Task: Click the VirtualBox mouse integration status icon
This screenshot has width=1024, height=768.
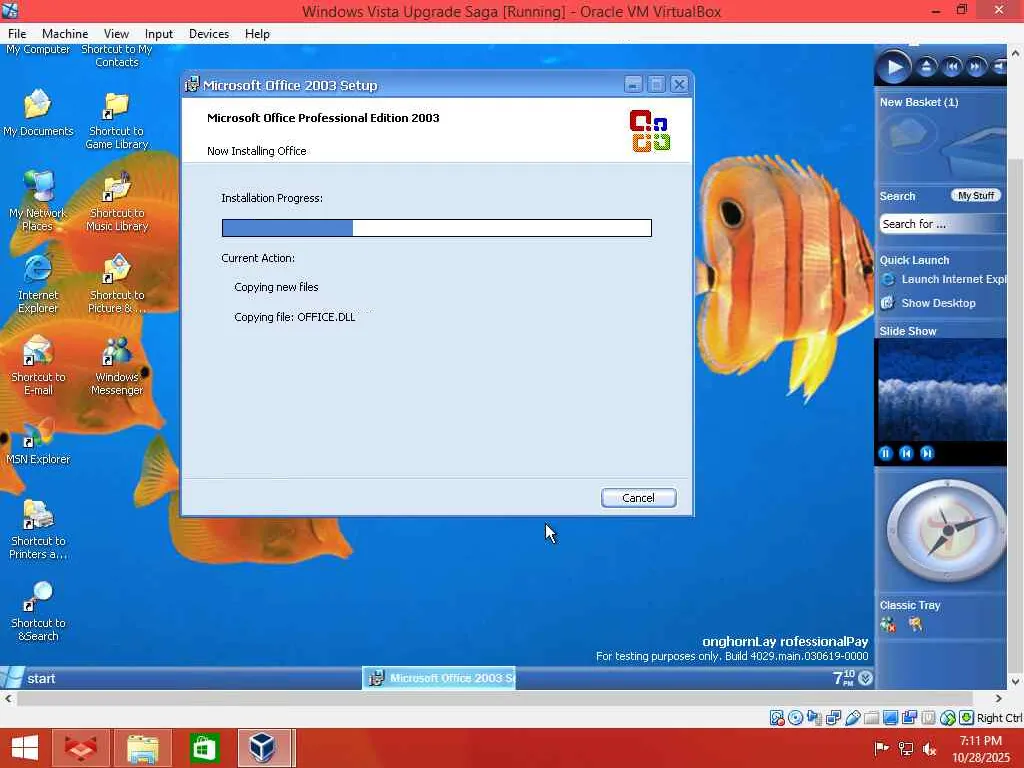Action: (x=948, y=718)
